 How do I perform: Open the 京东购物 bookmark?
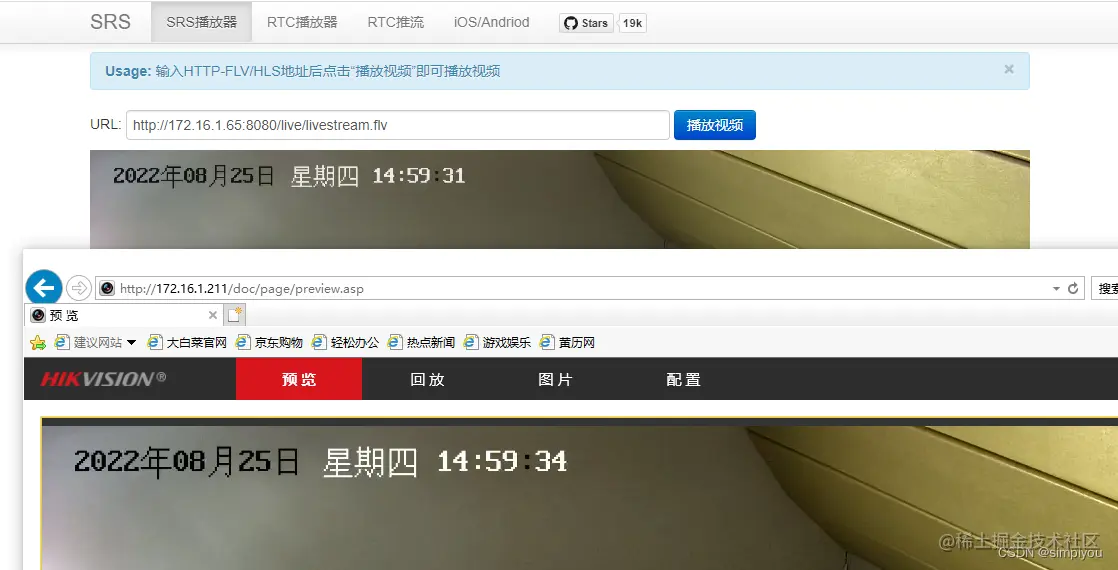click(x=270, y=343)
